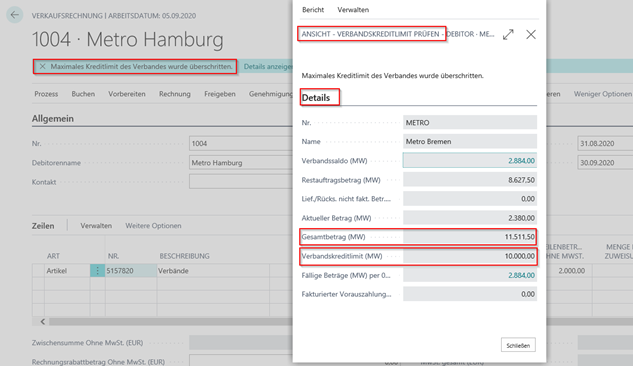Click the date field 30.09.2020
The width and height of the screenshot is (633, 366).
(605, 163)
